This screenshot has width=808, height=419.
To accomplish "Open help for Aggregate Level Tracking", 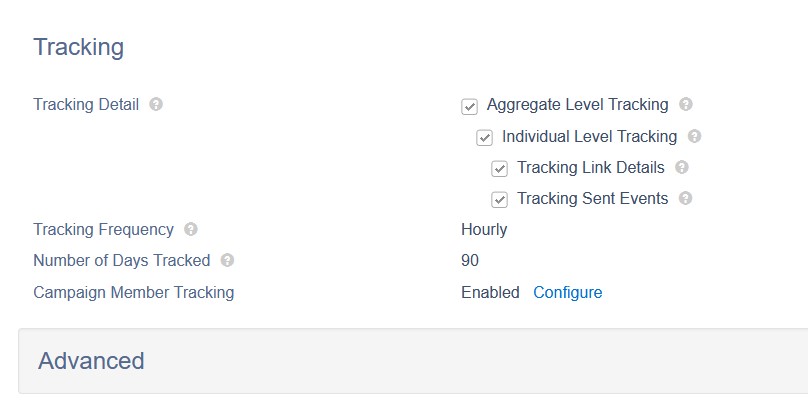I will 686,104.
